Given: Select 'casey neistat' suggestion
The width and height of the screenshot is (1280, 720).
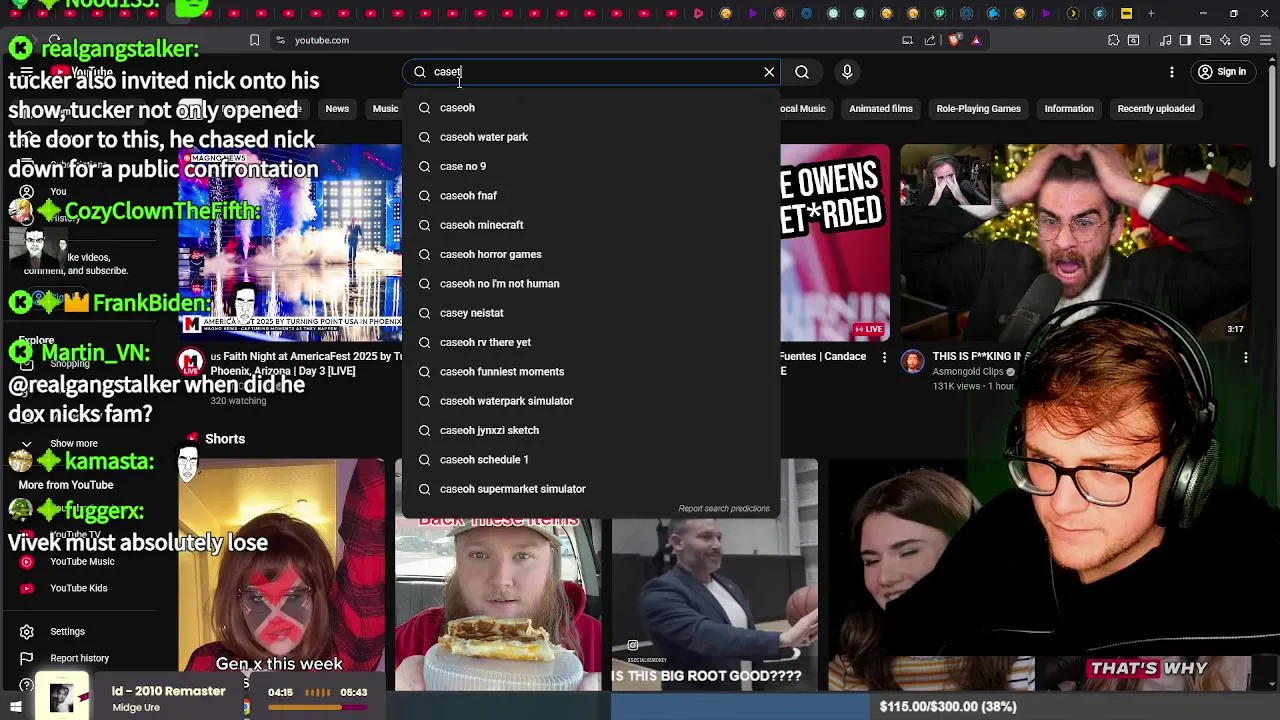Looking at the screenshot, I should (591, 313).
